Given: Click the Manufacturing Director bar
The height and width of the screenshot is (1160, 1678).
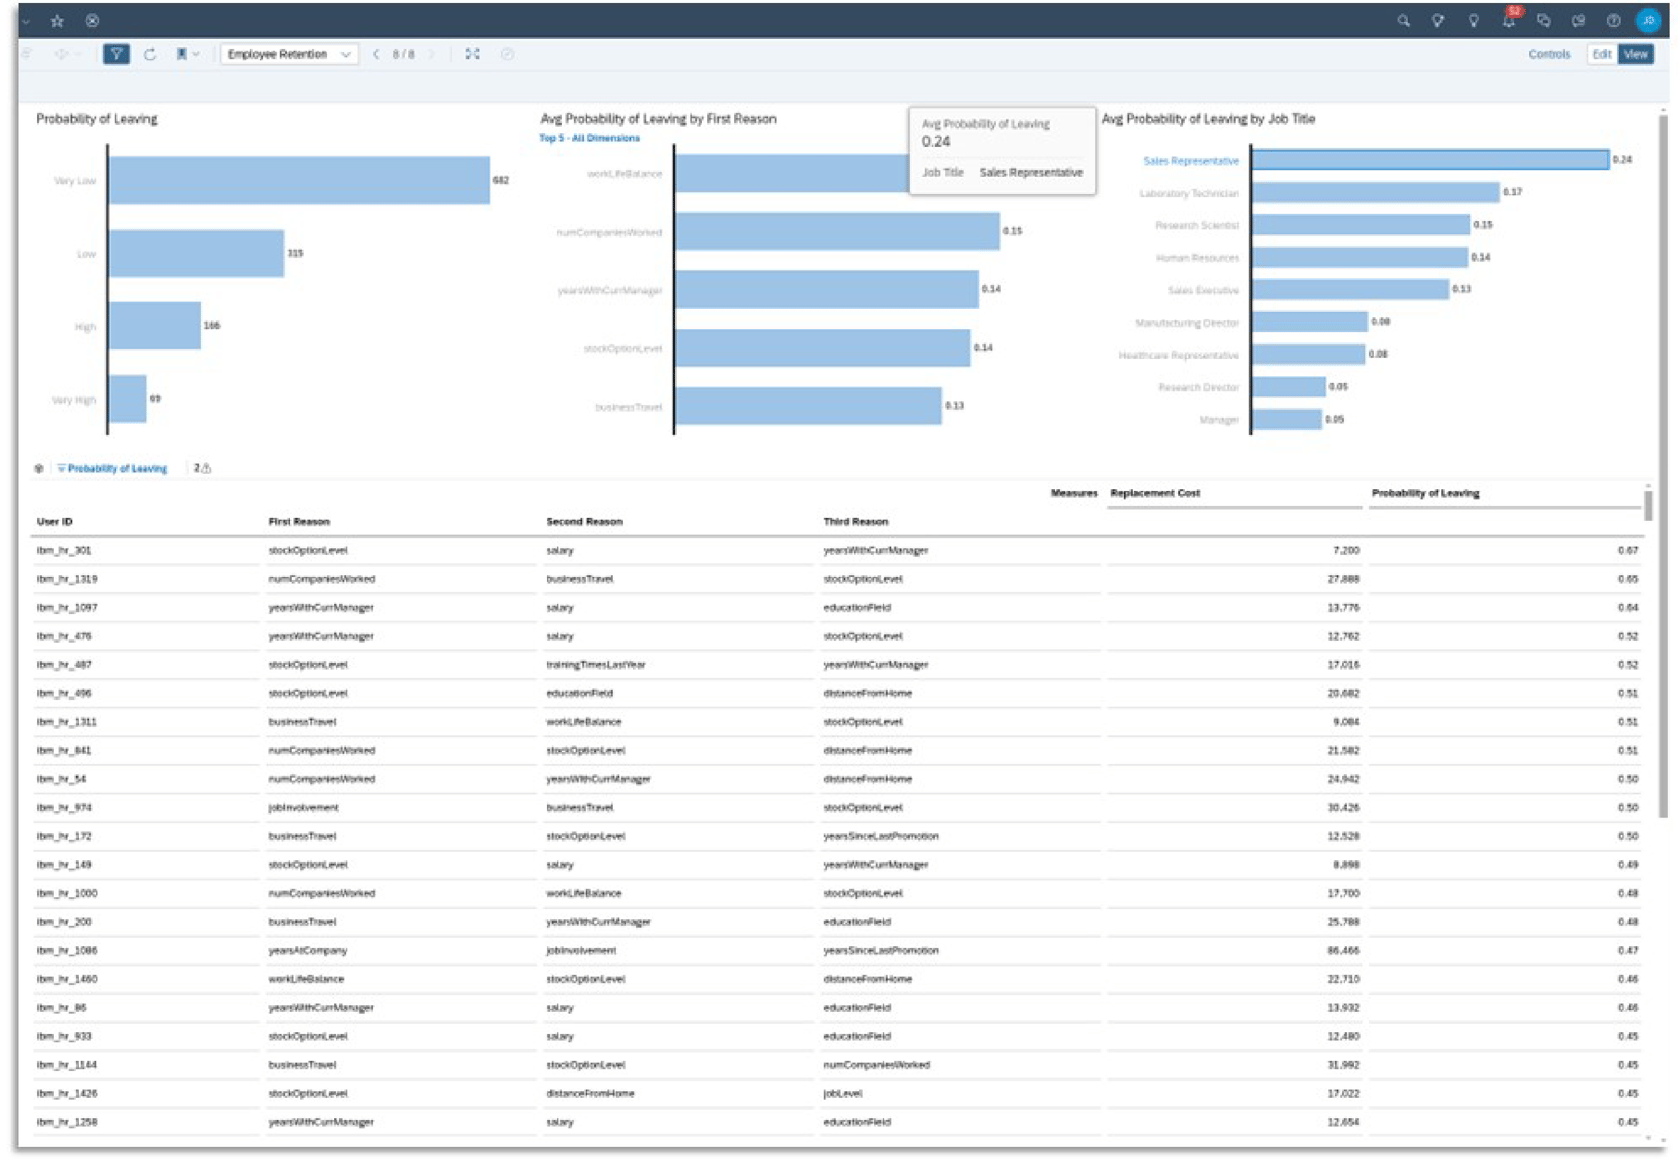Looking at the screenshot, I should [x=1309, y=322].
